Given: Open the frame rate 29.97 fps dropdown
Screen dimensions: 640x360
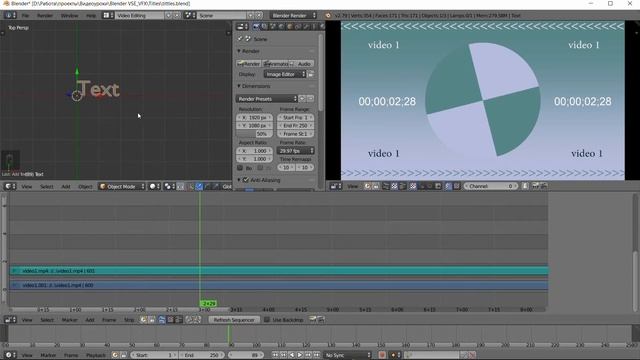Looking at the screenshot, I should pyautogui.click(x=296, y=151).
